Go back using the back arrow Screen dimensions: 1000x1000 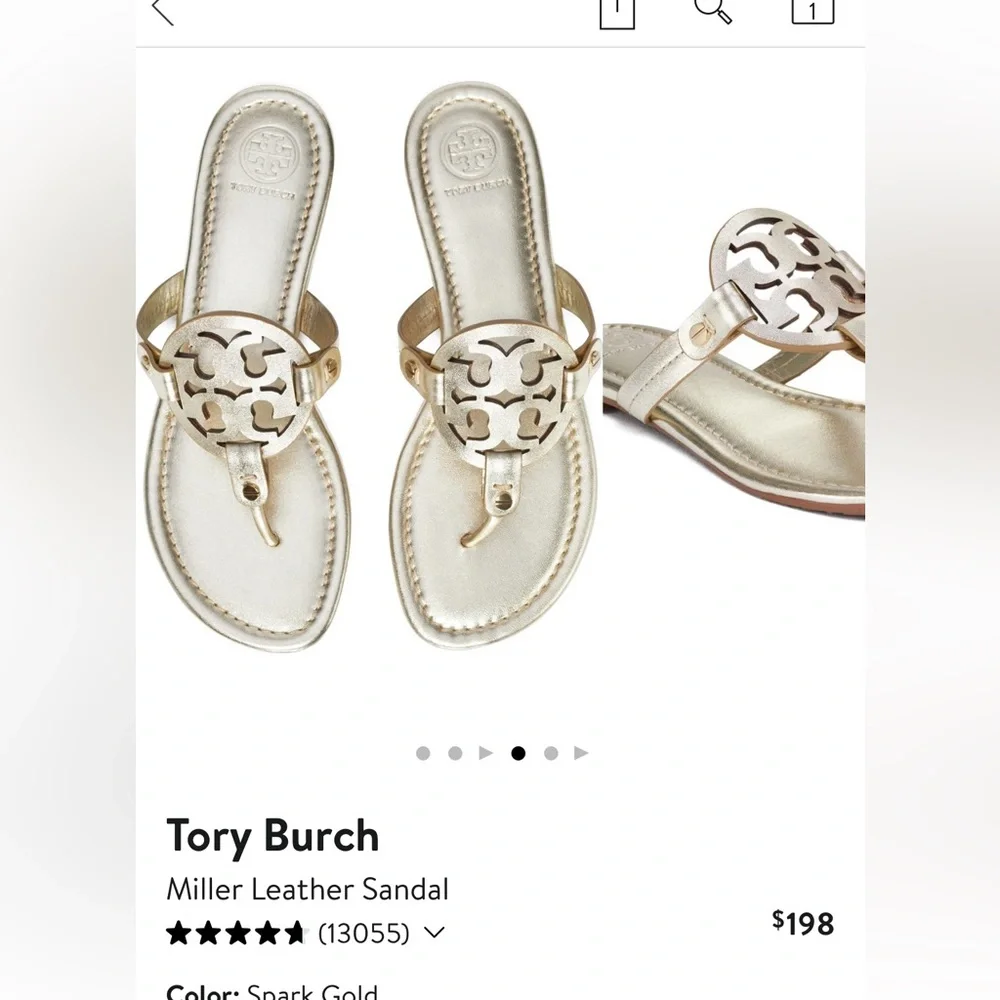163,13
